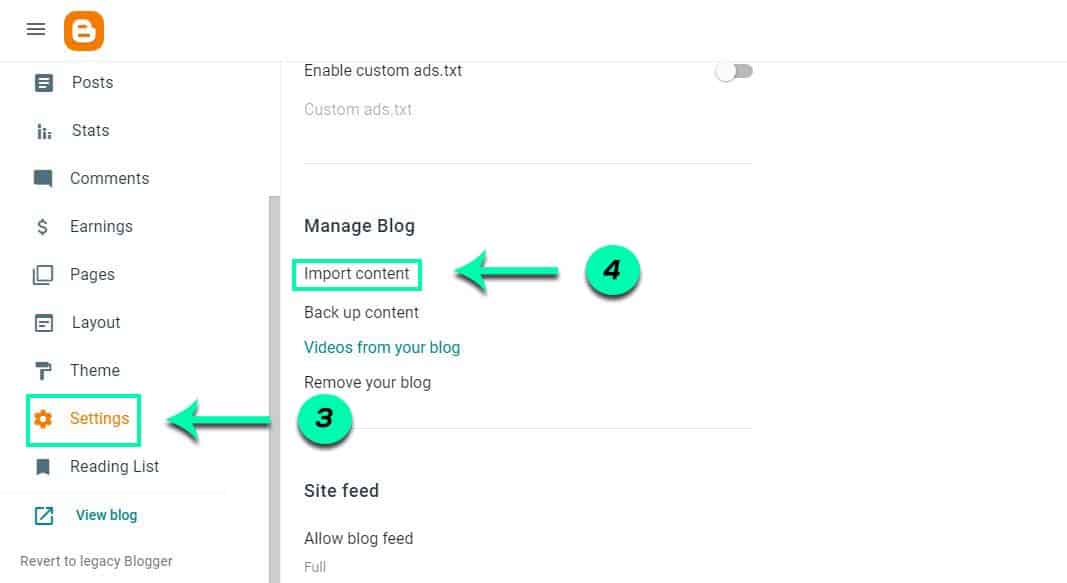Screen dimensions: 1067x583
Task: Click the Posts document icon
Action: 43,83
